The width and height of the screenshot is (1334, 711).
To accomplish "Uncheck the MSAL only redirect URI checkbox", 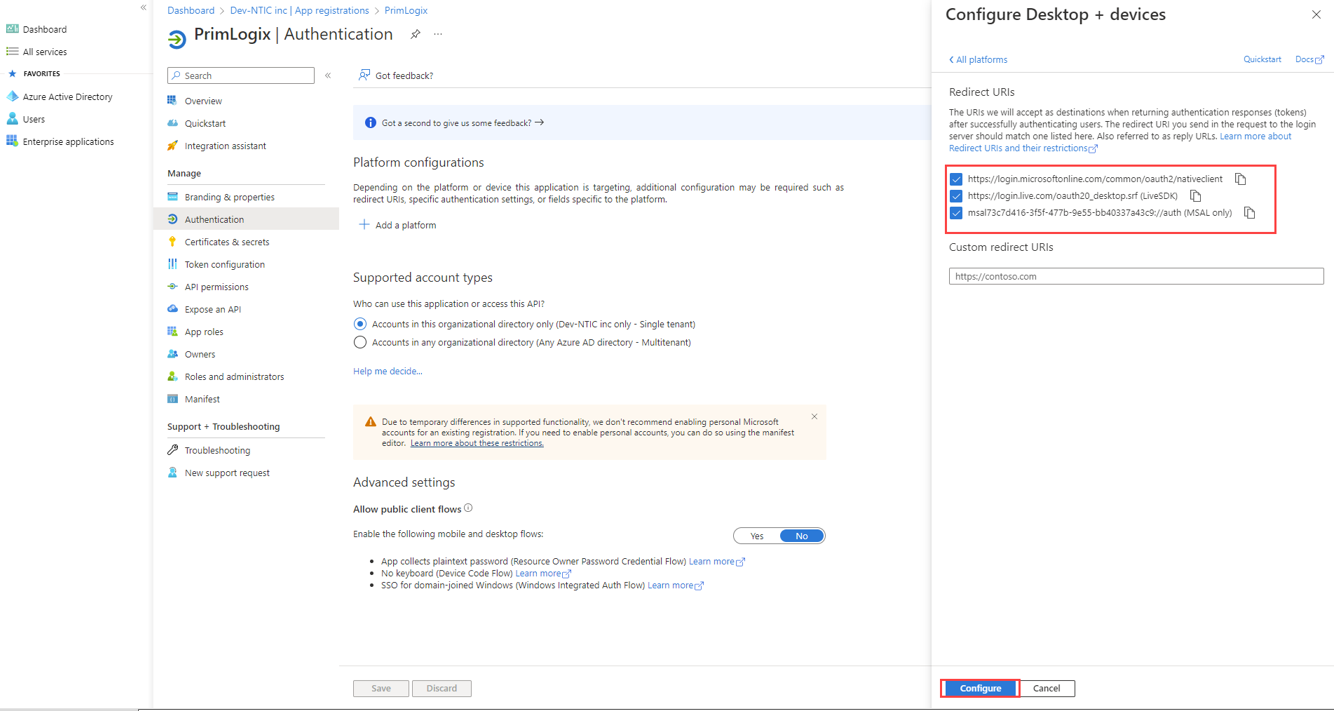I will [956, 213].
